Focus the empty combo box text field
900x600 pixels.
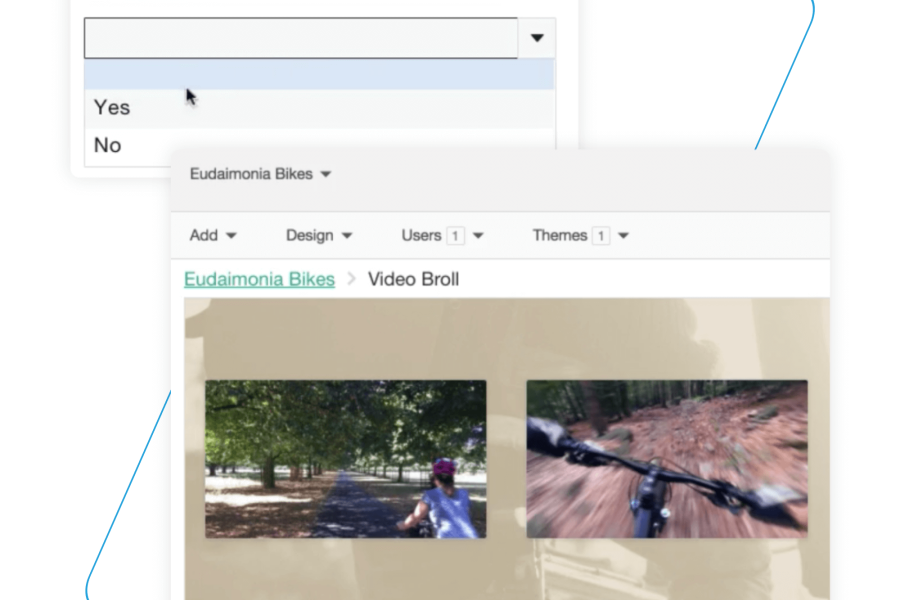tap(300, 38)
